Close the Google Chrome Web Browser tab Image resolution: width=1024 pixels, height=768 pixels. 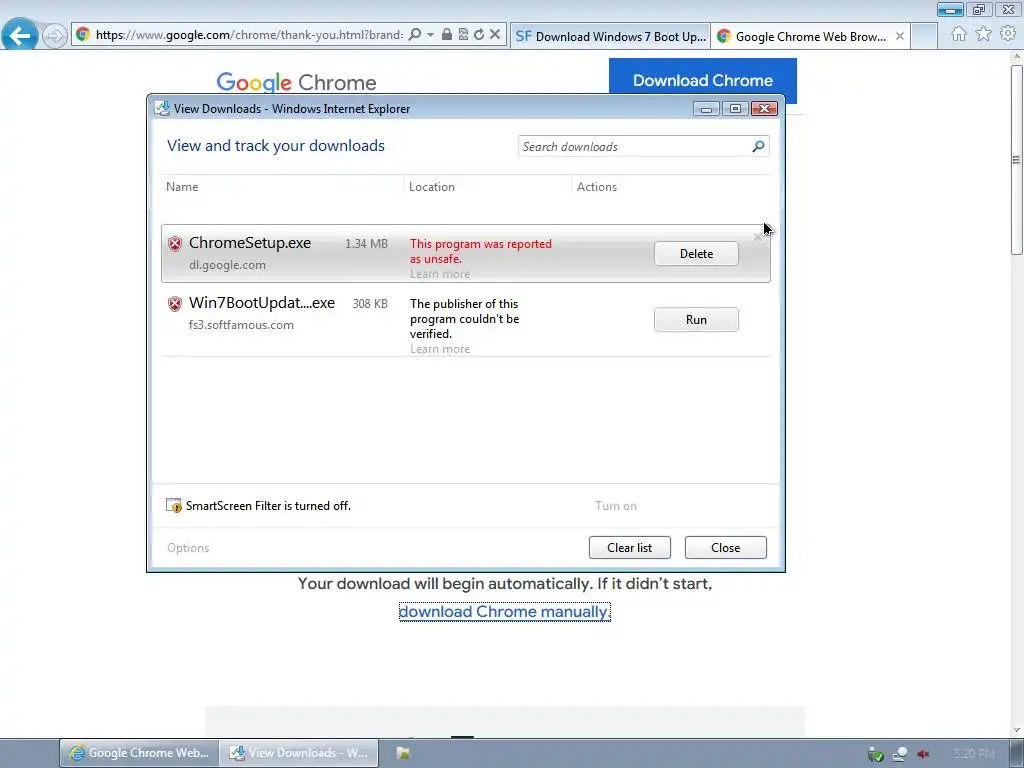[899, 37]
